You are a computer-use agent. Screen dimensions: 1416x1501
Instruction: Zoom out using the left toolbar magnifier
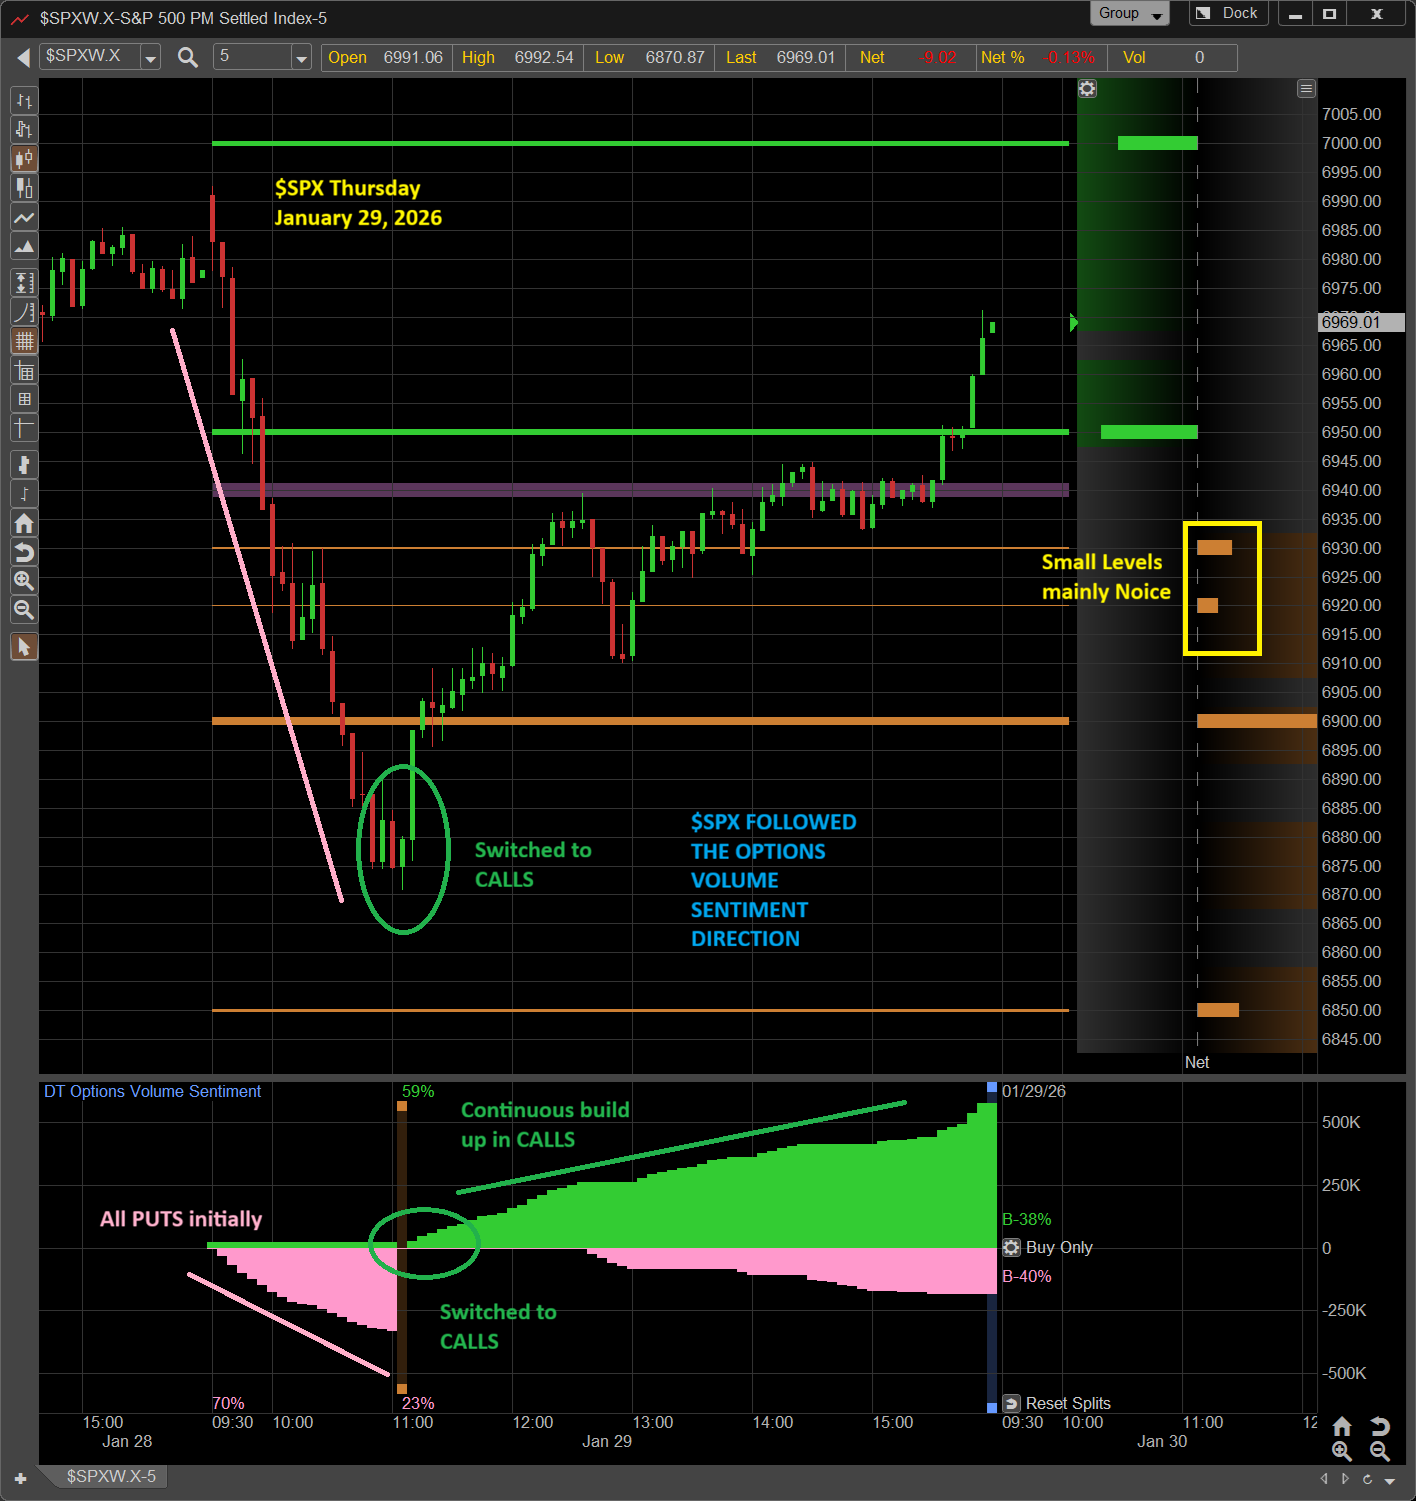(x=24, y=610)
